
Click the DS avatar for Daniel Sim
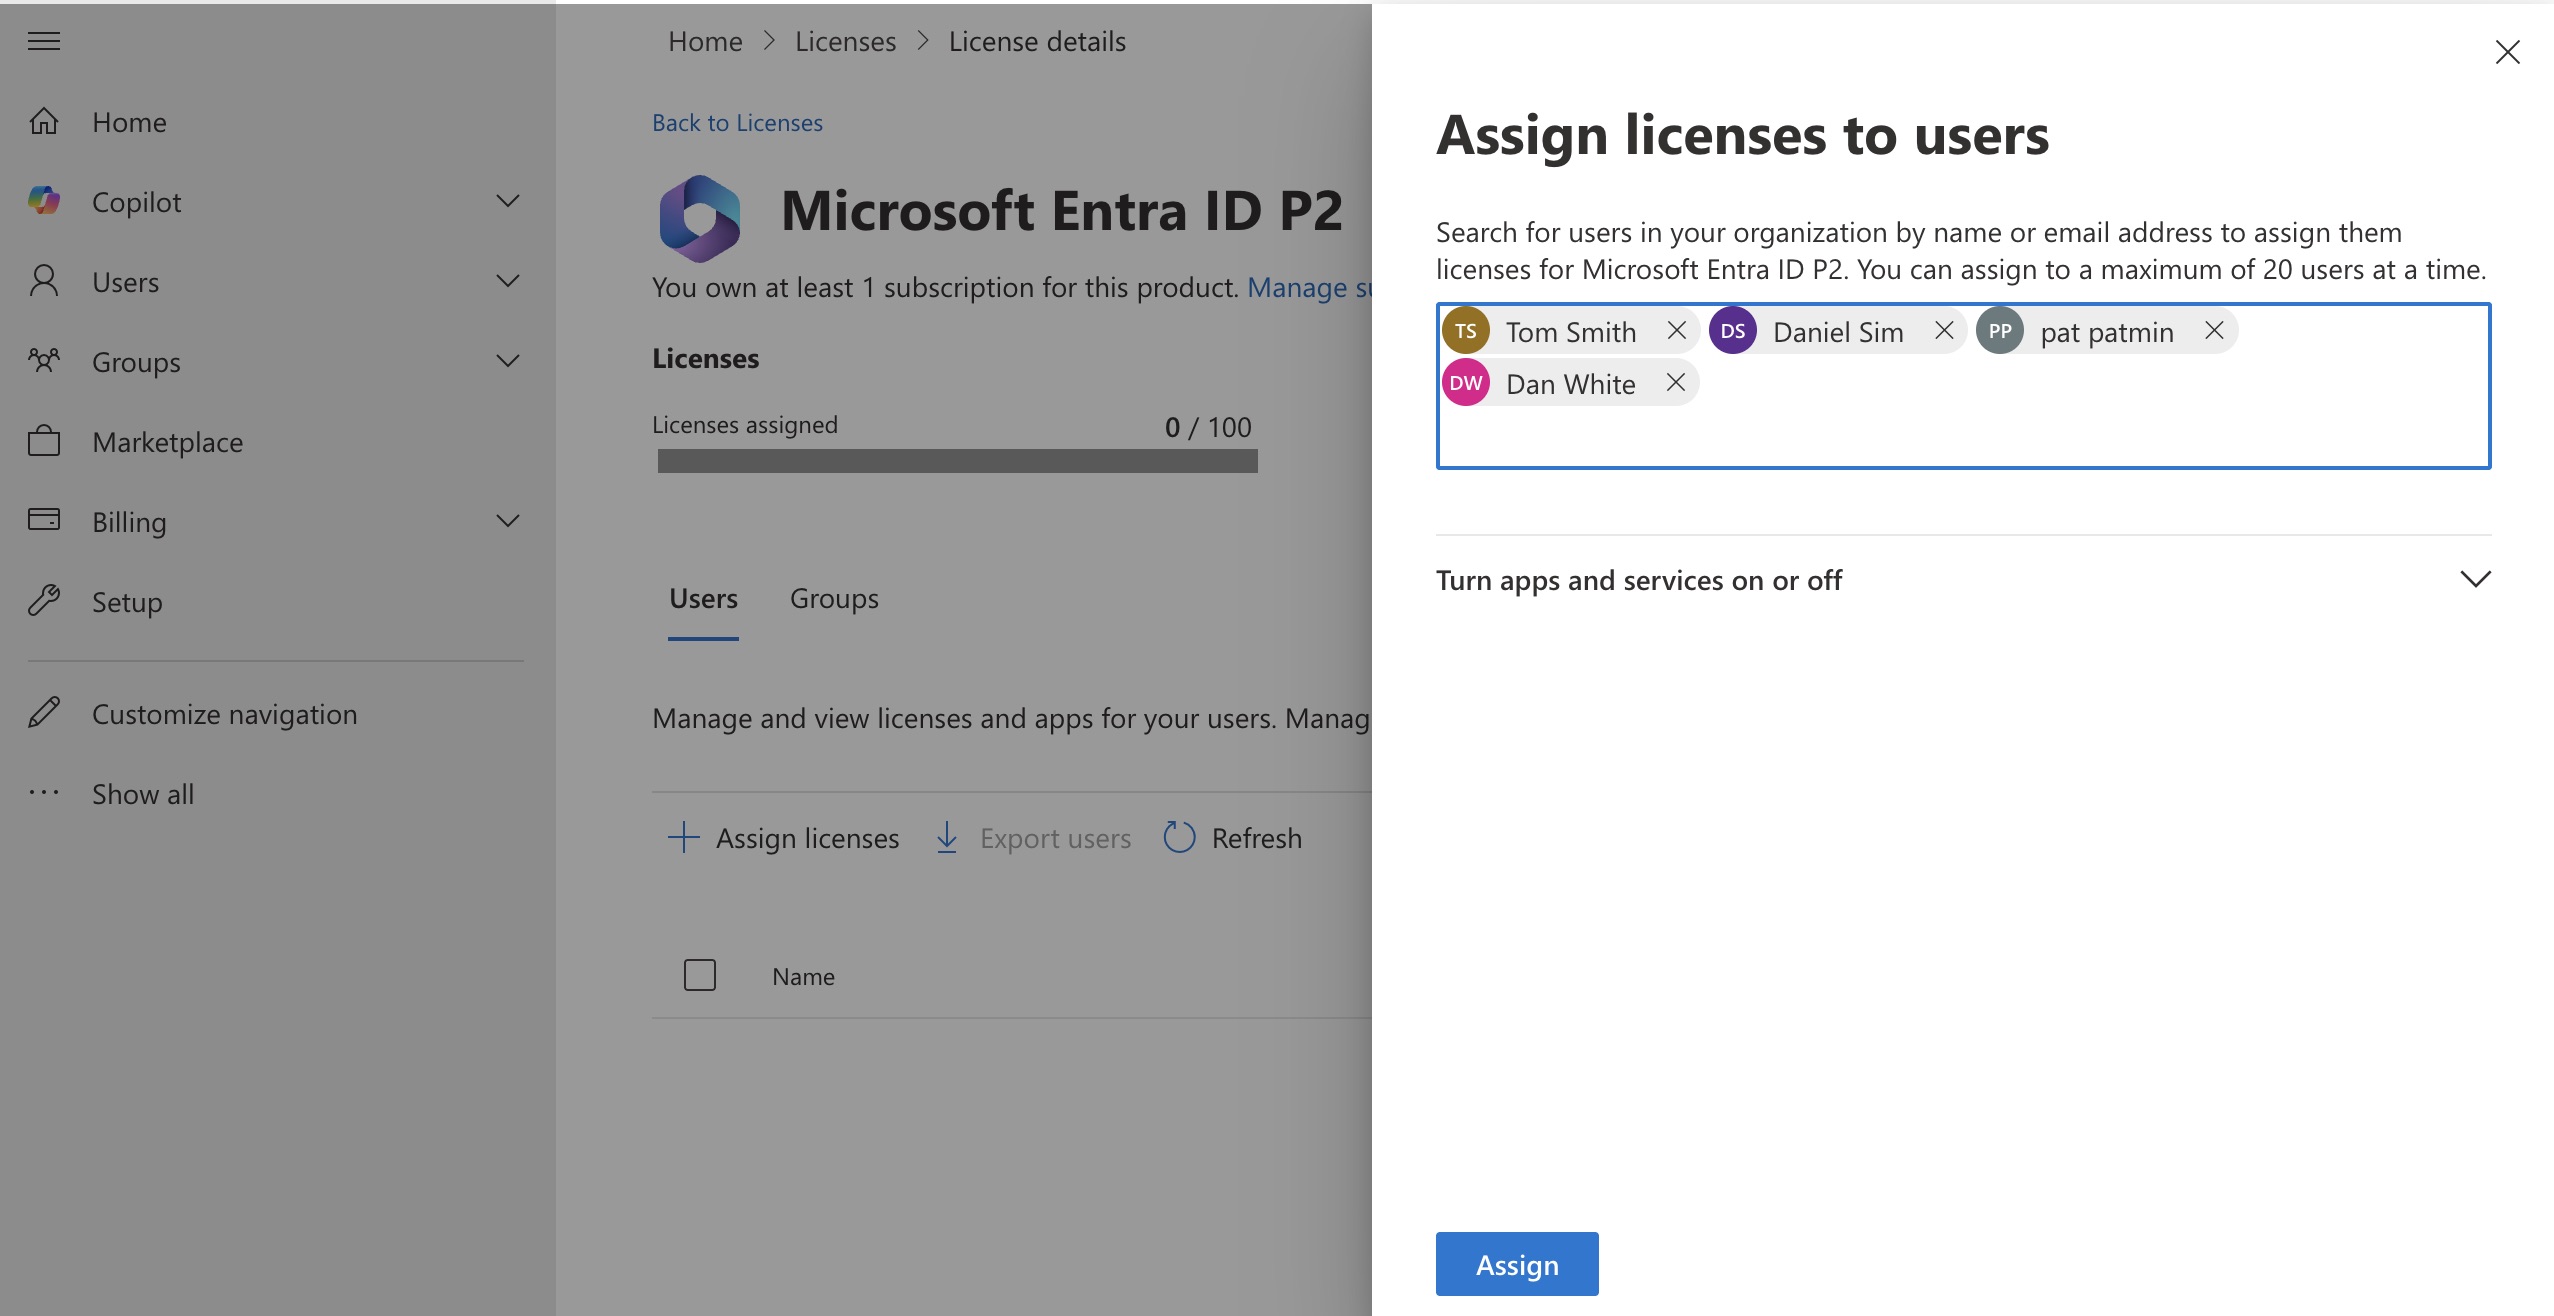click(1733, 331)
